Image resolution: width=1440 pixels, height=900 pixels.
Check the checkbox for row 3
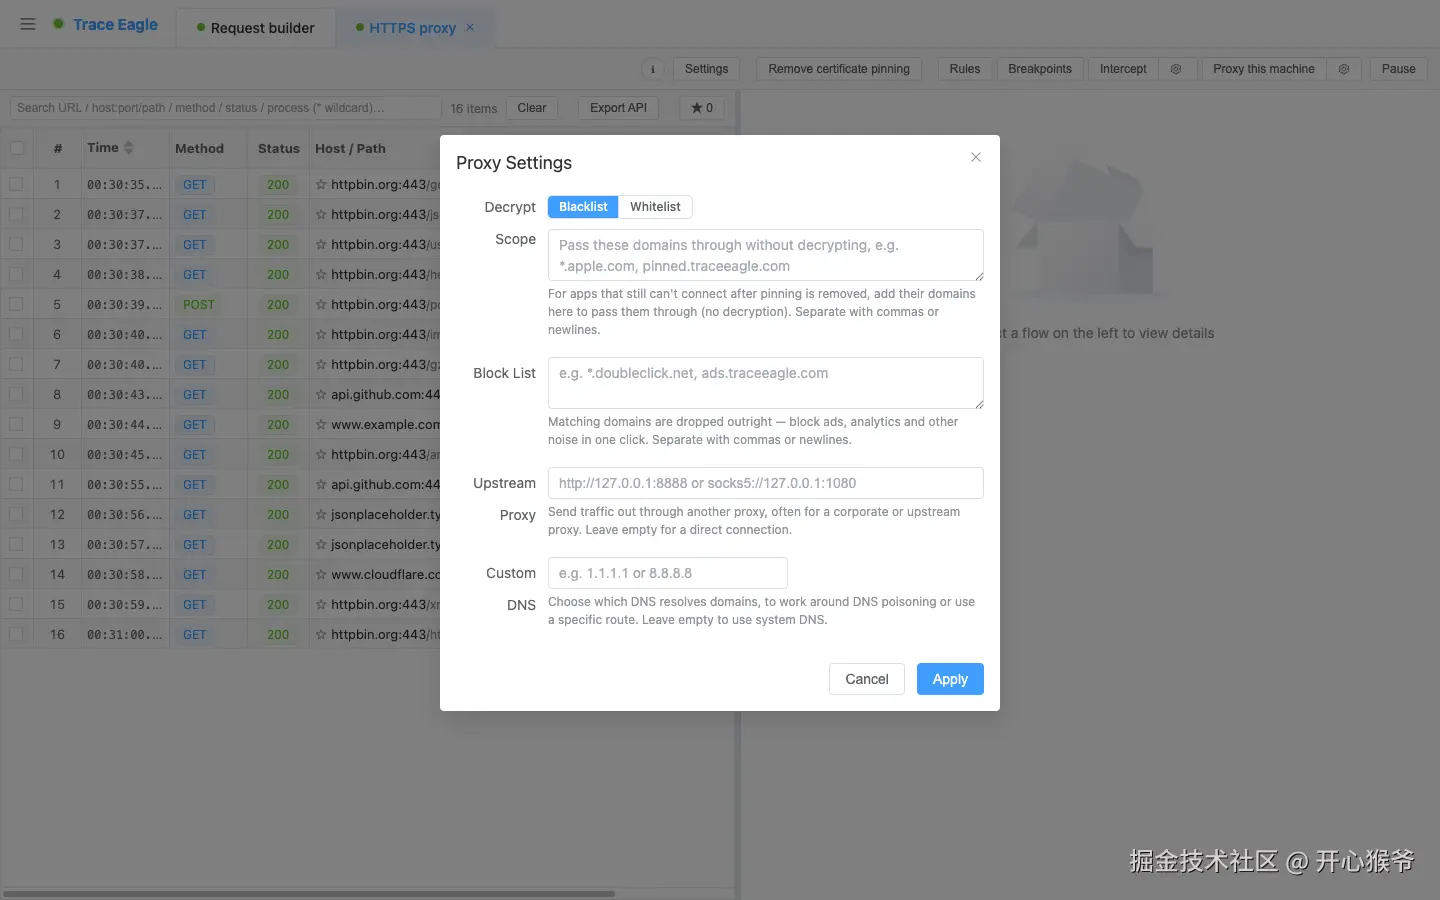coord(17,245)
